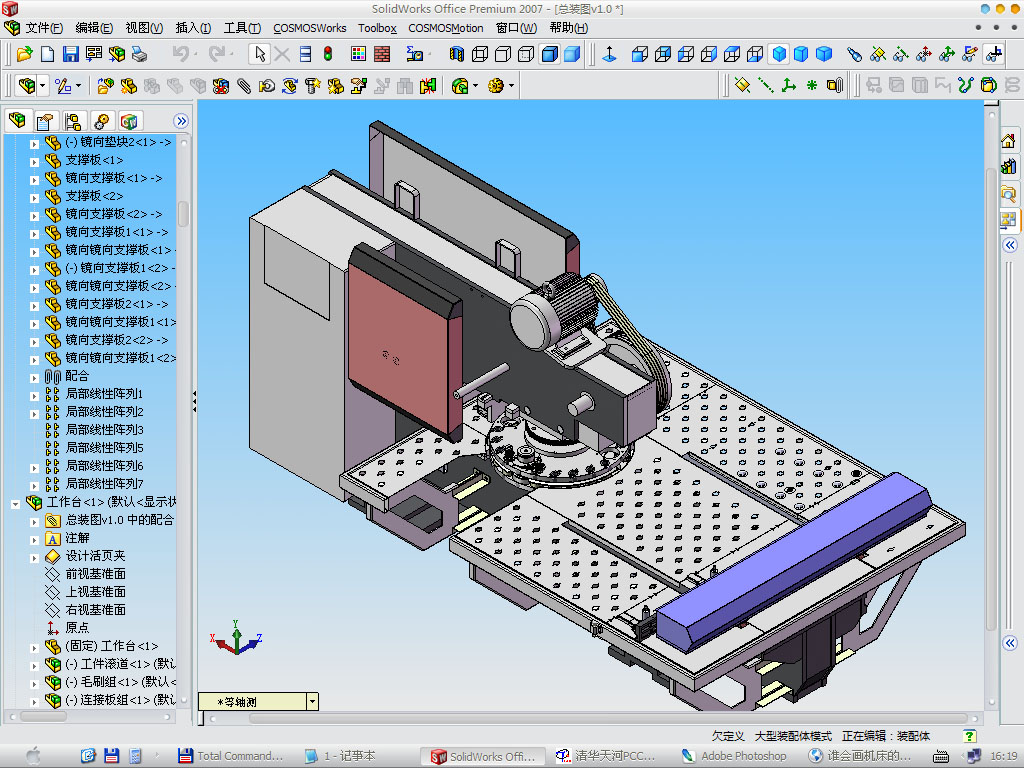Expand the manager pane double-arrow button

181,121
